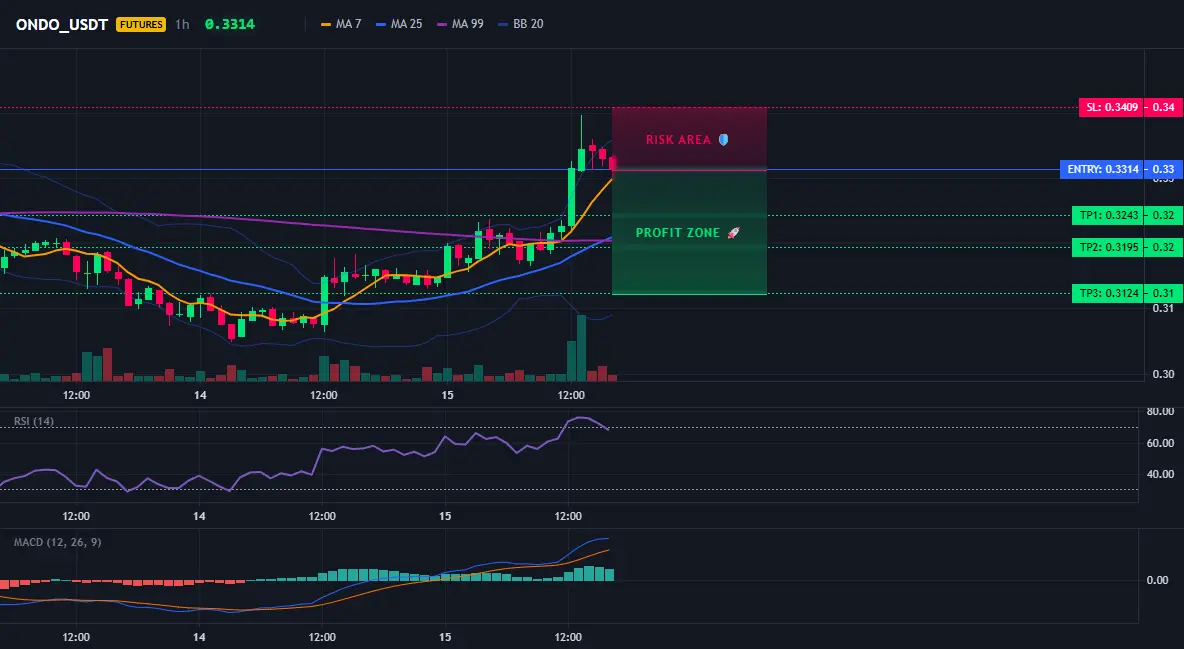The height and width of the screenshot is (649, 1184).
Task: Click the 0.3314 current price value
Action: coord(230,24)
